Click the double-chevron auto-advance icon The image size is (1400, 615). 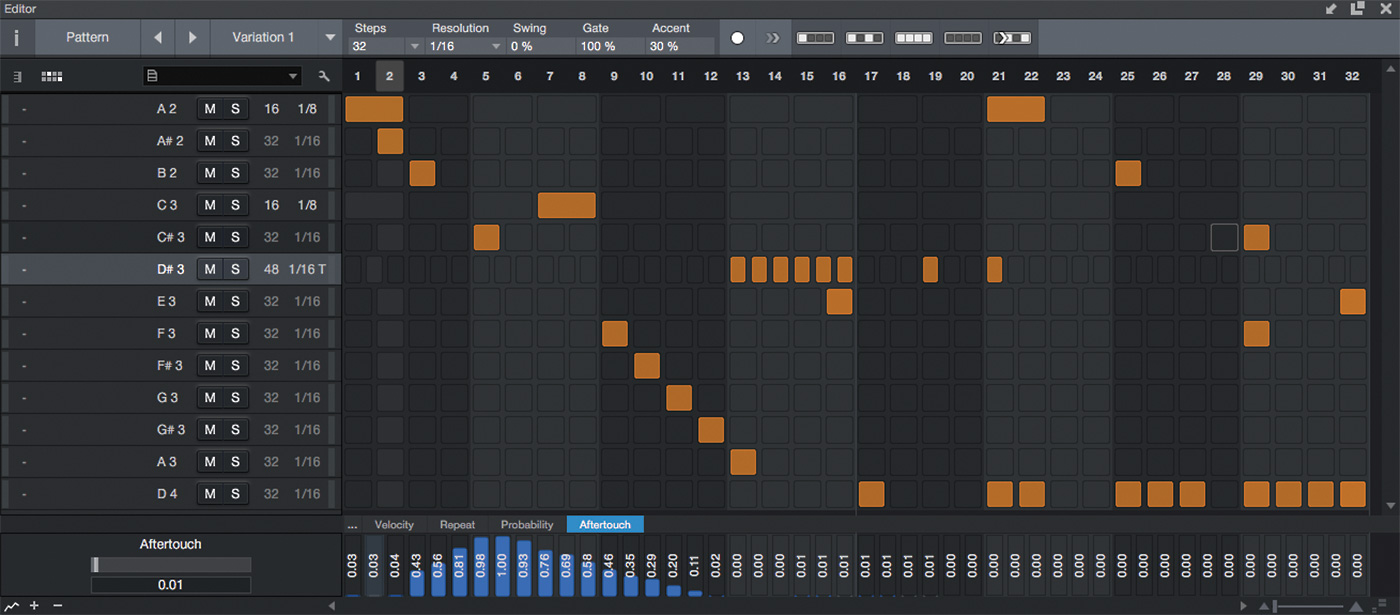[772, 38]
